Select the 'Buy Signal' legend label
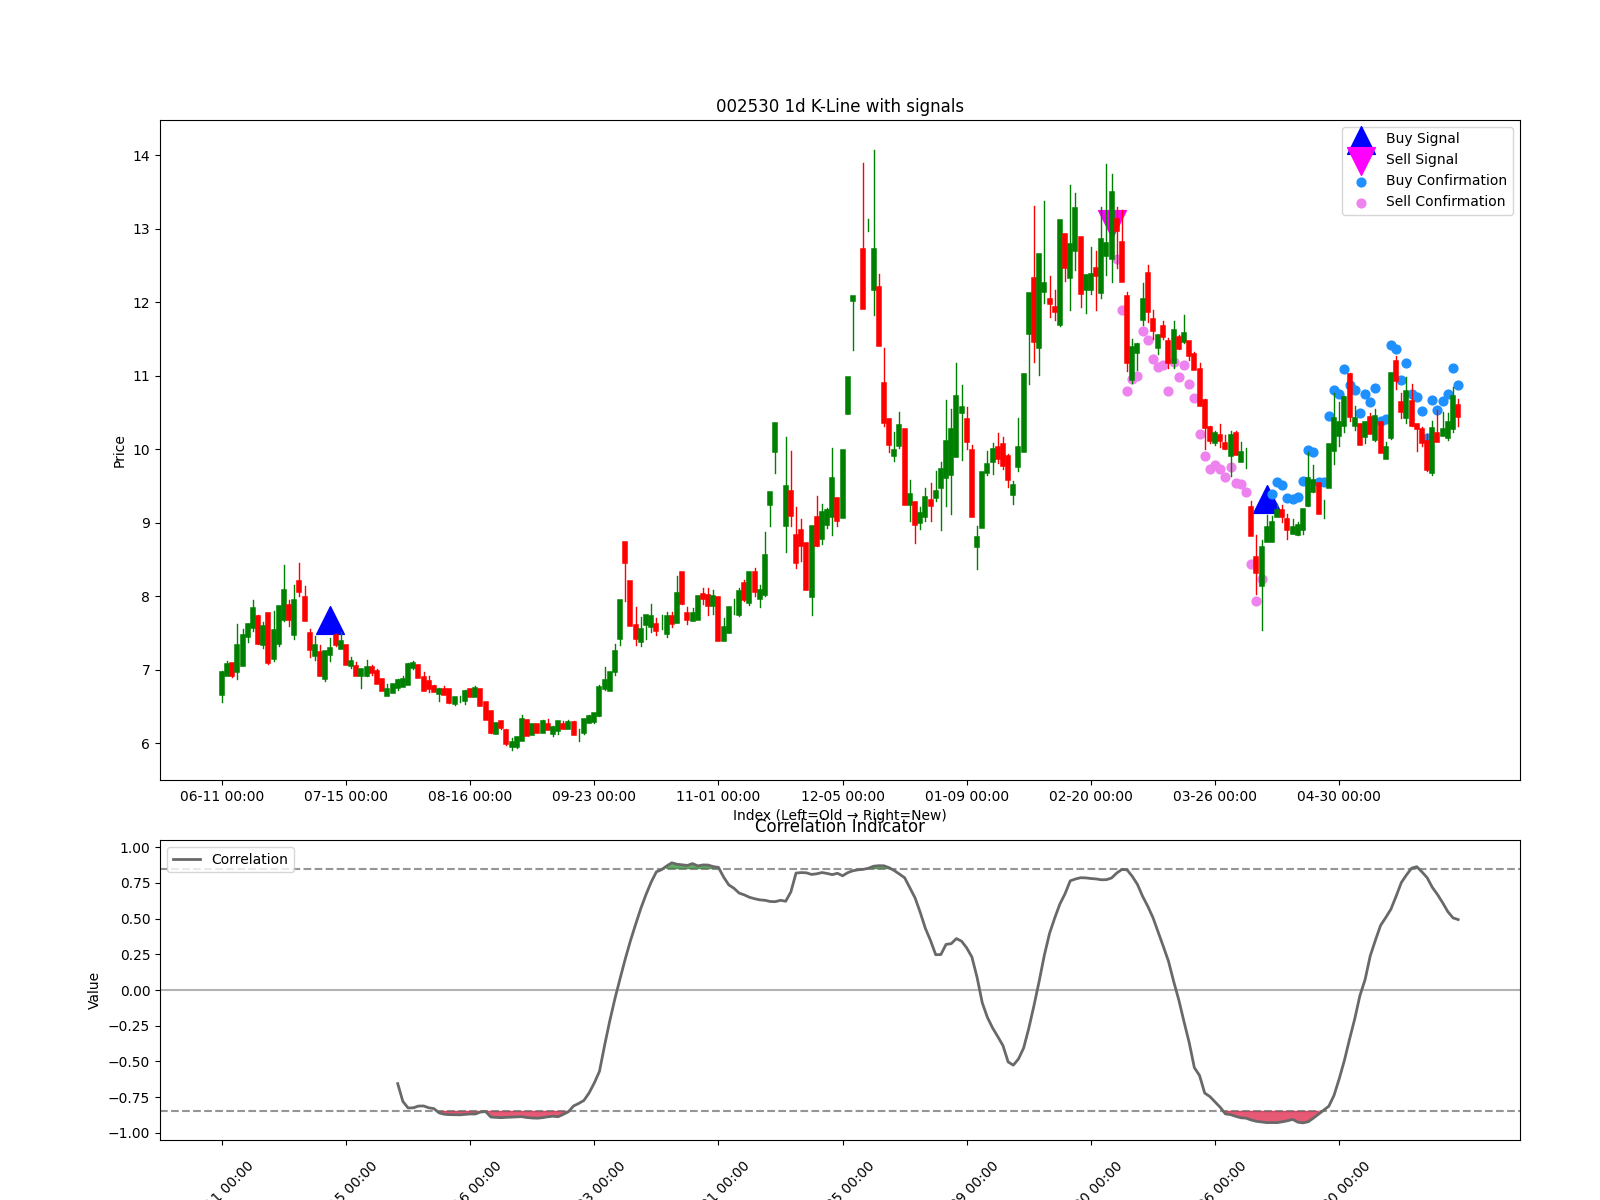 click(x=1422, y=138)
